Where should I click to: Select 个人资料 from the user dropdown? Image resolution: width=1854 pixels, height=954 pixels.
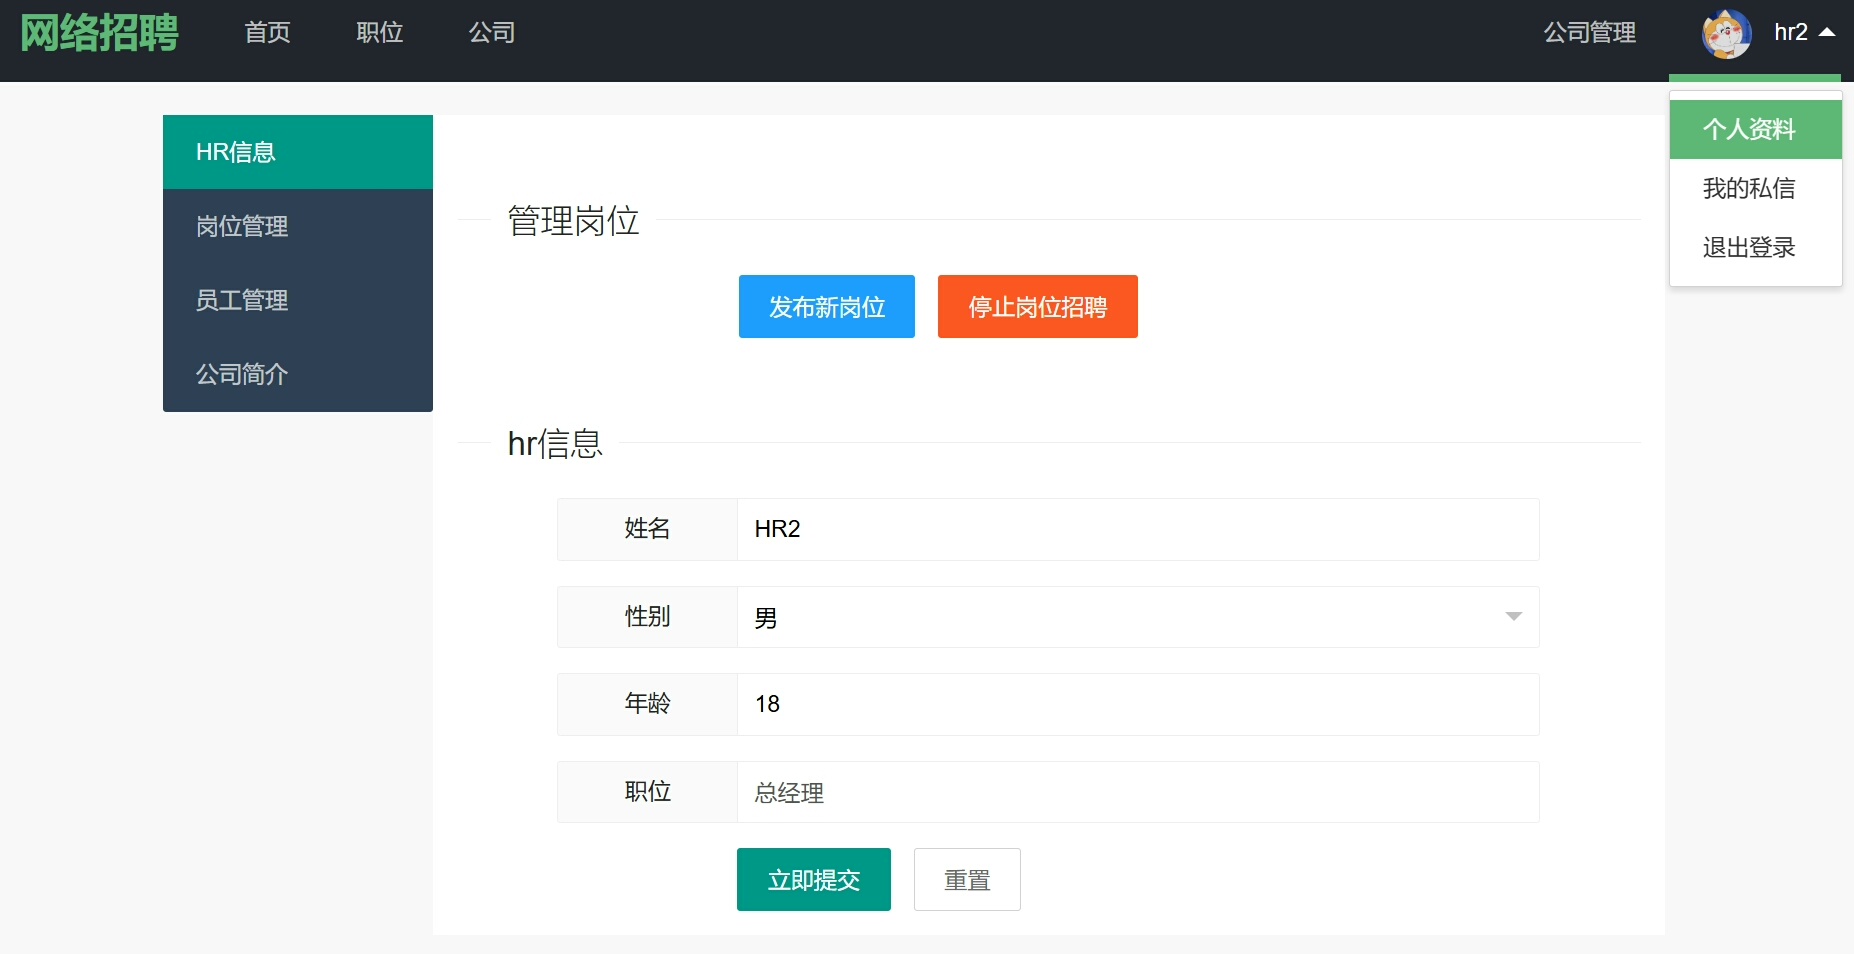[x=1756, y=129]
